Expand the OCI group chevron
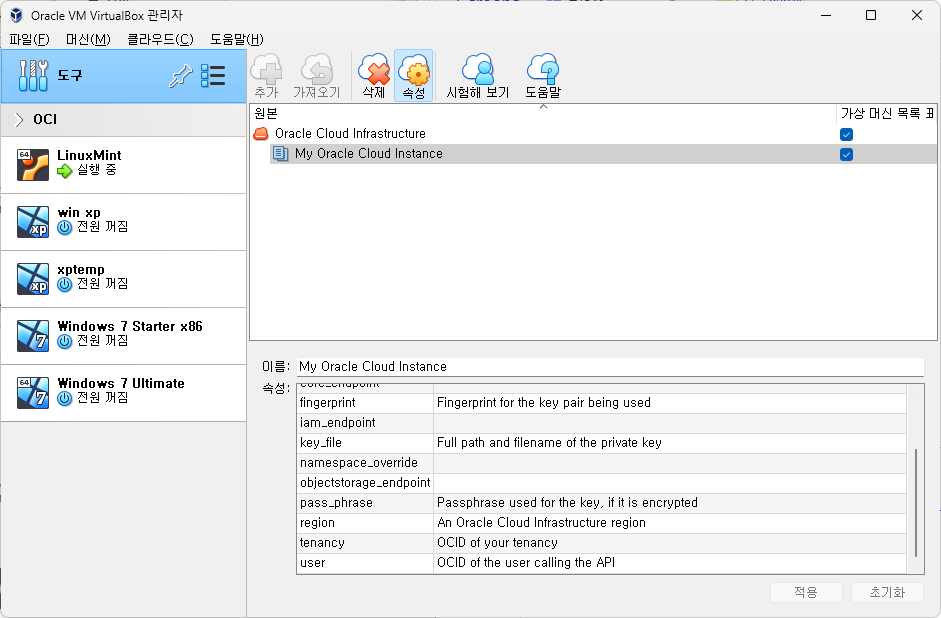This screenshot has height=618, width=941. (19, 119)
